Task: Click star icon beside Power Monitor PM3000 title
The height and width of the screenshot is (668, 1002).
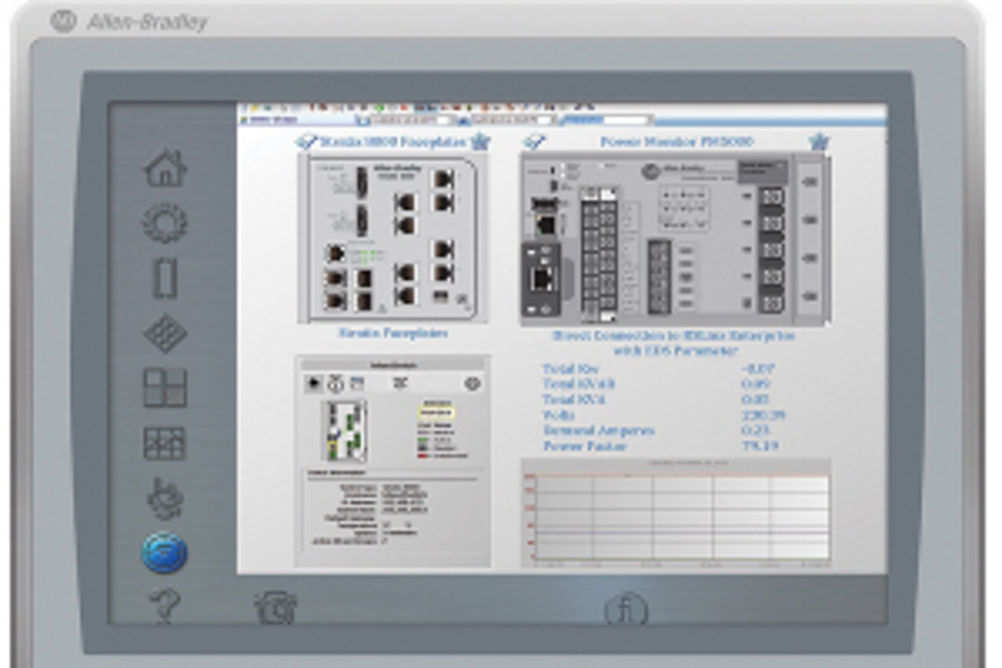Action: [x=819, y=141]
